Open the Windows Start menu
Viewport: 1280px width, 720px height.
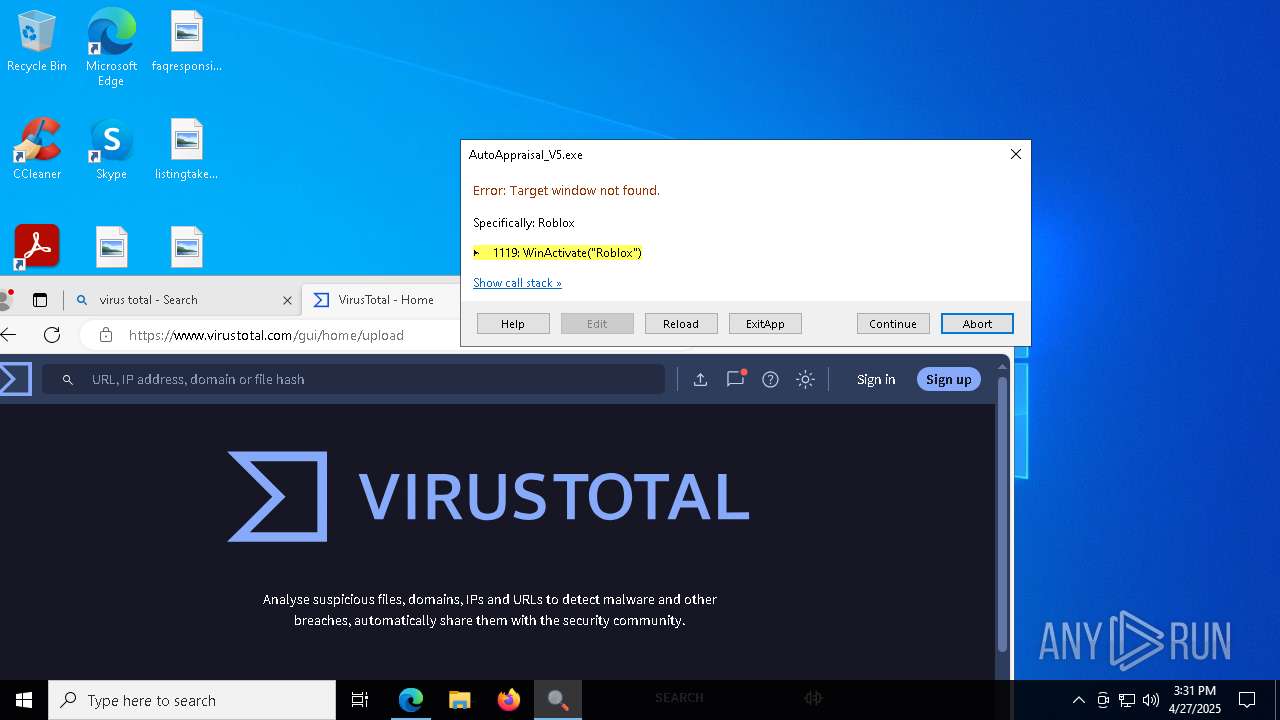pyautogui.click(x=24, y=700)
